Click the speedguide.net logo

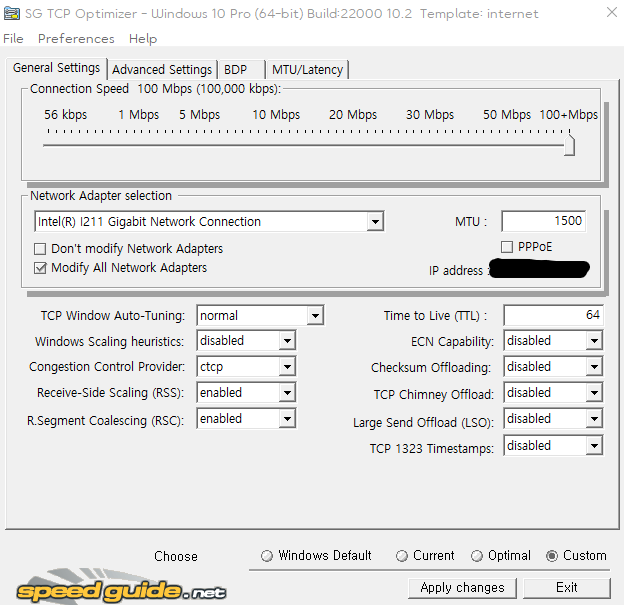[x=121, y=585]
